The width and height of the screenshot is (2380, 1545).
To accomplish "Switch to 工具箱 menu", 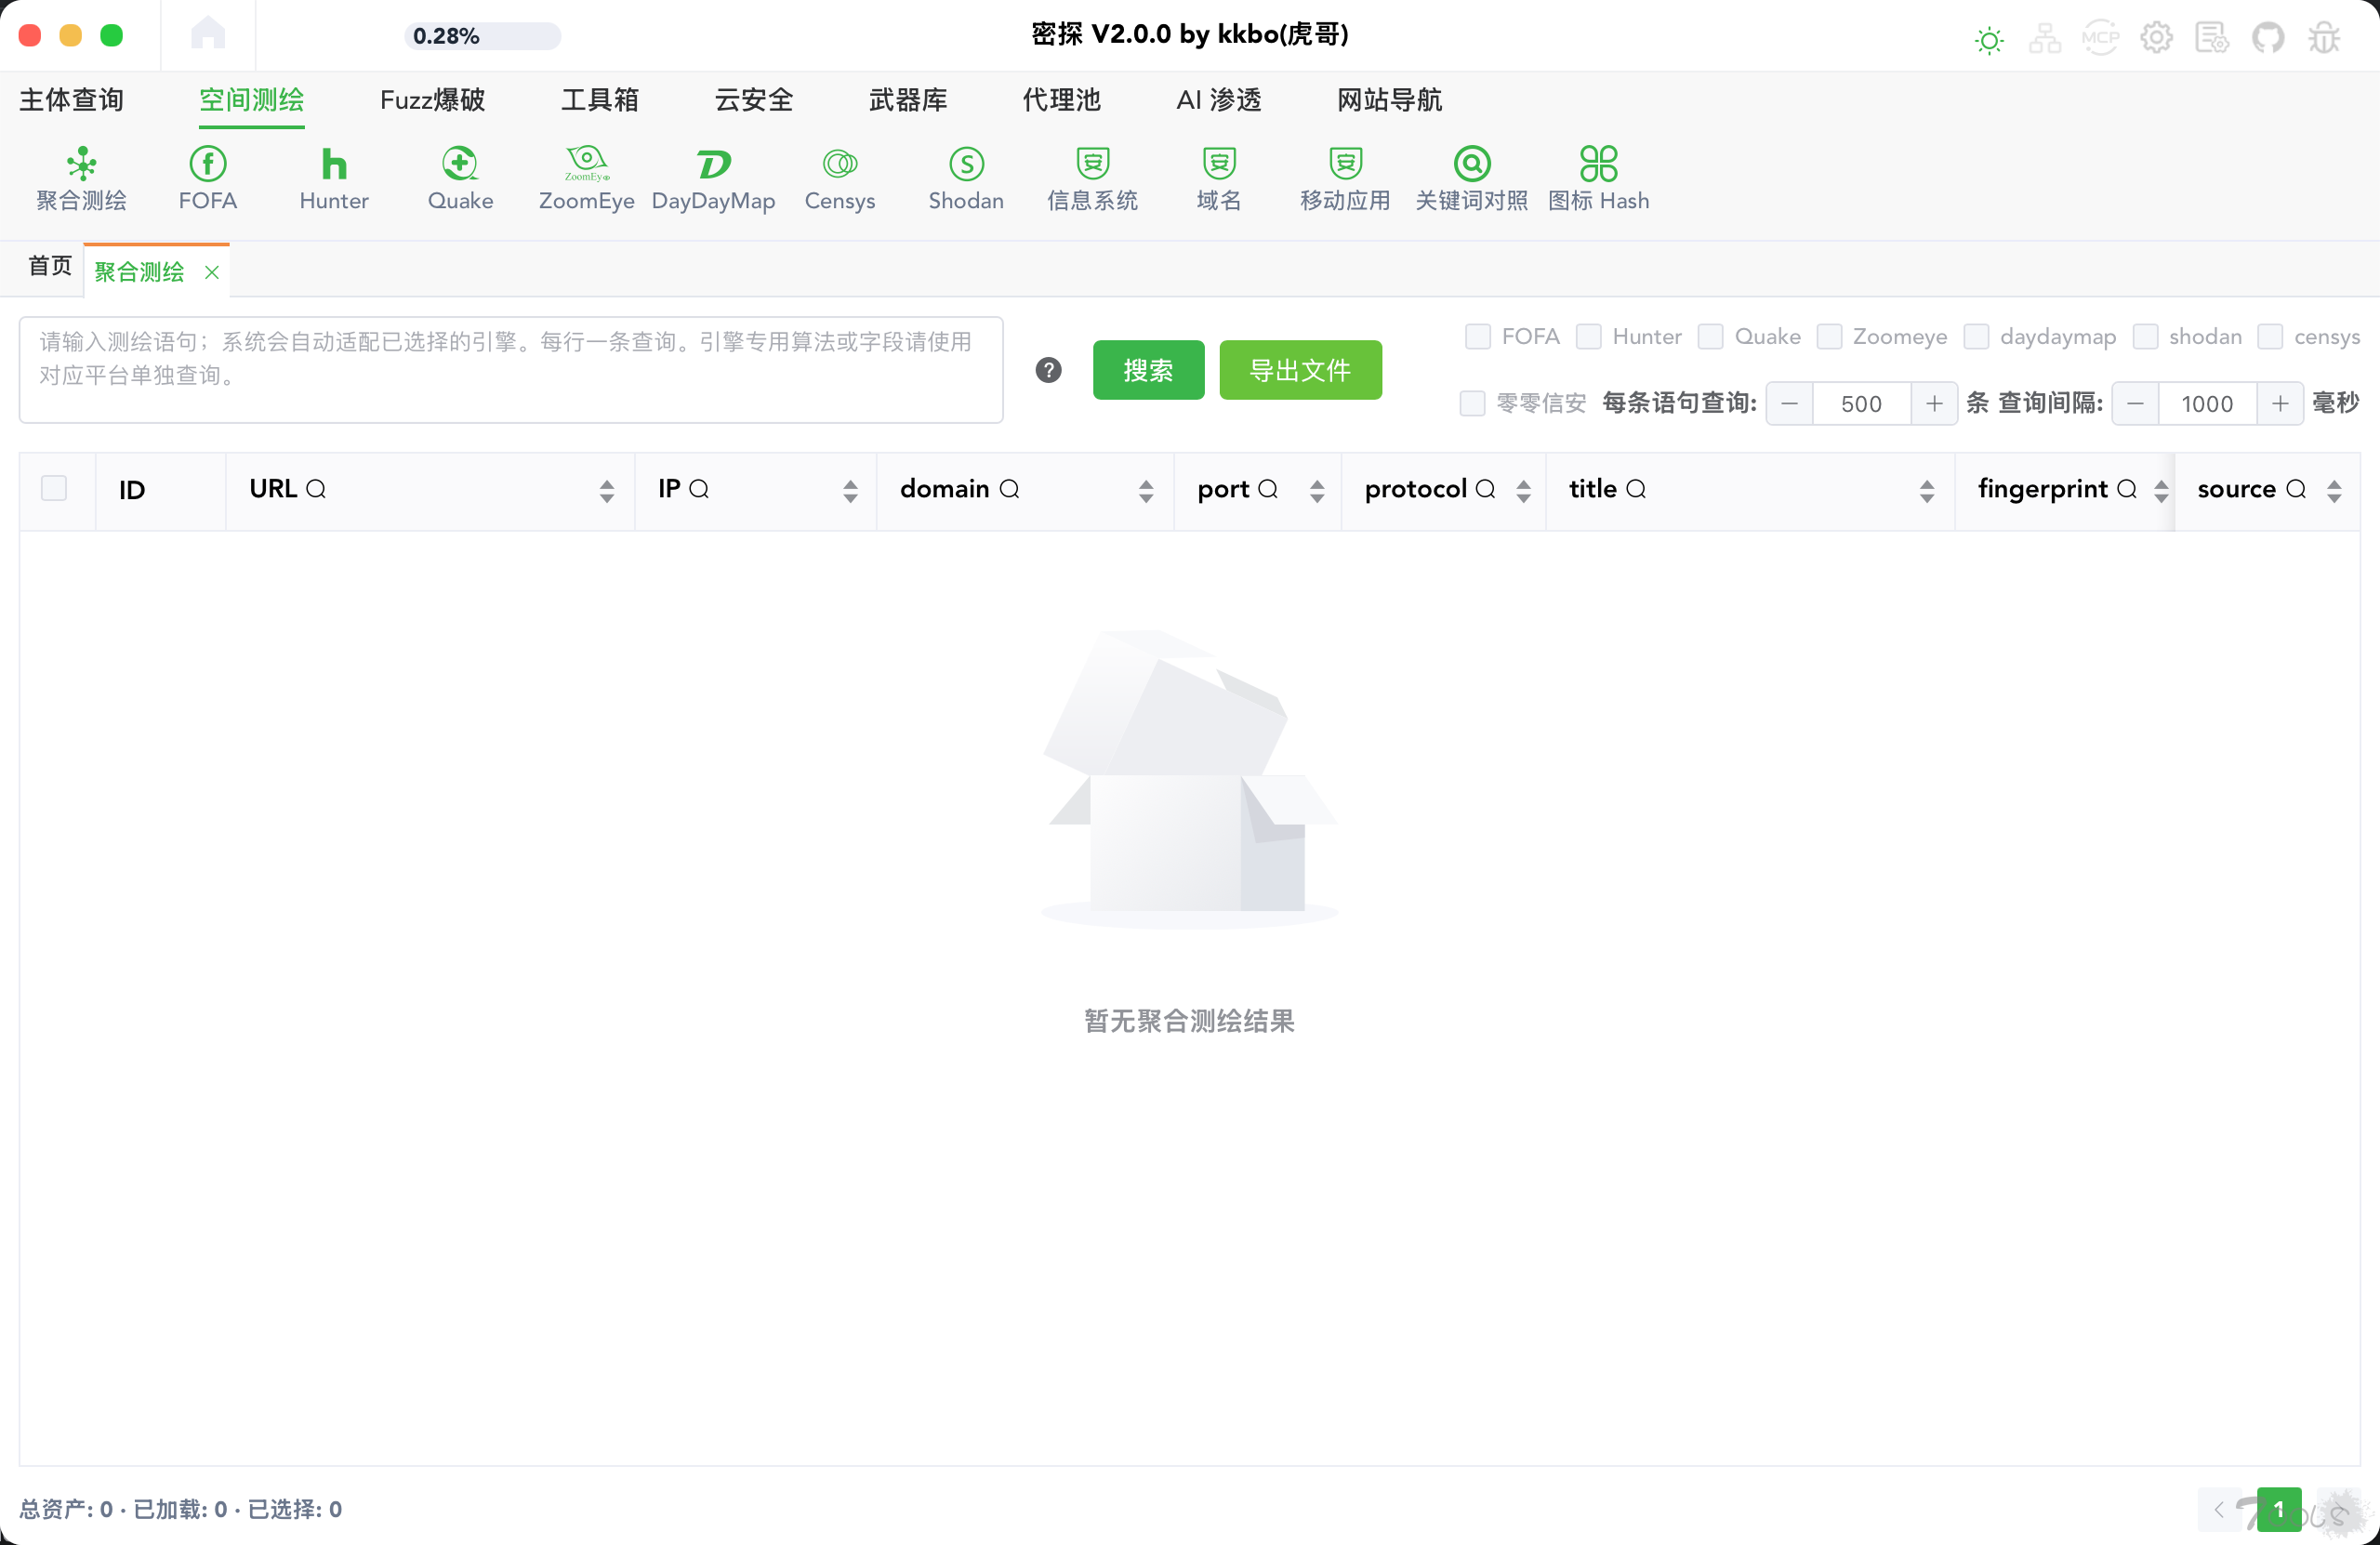I will pos(599,100).
